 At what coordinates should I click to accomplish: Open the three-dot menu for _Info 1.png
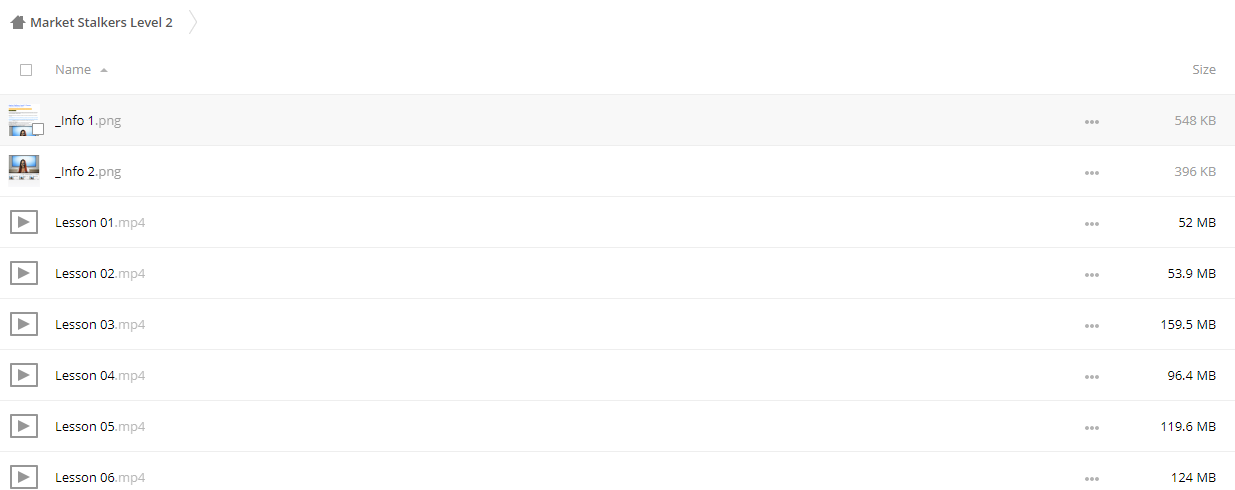[1092, 121]
